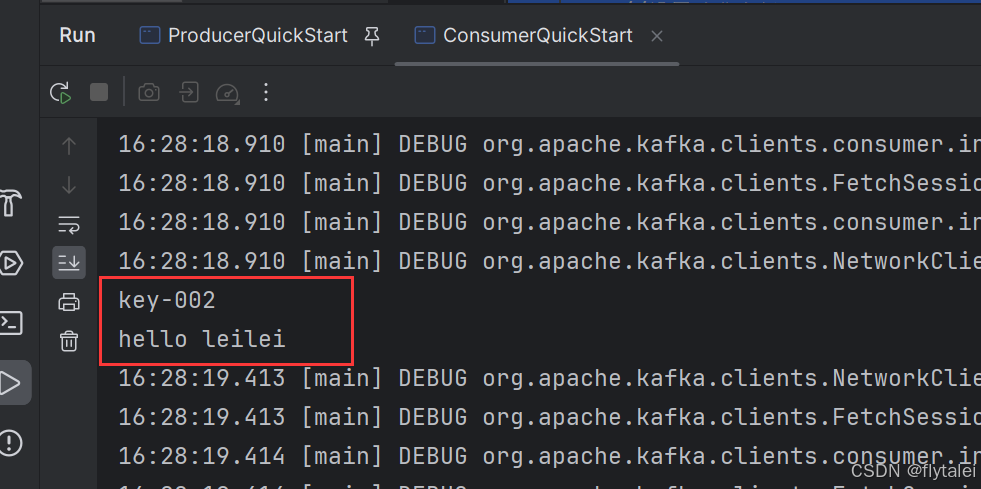Viewport: 981px width, 489px height.
Task: Stop the running process
Action: click(99, 93)
